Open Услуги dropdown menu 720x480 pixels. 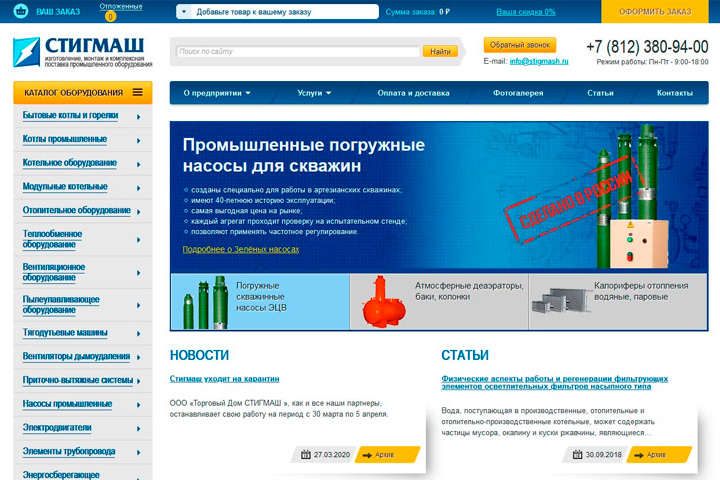[x=314, y=93]
